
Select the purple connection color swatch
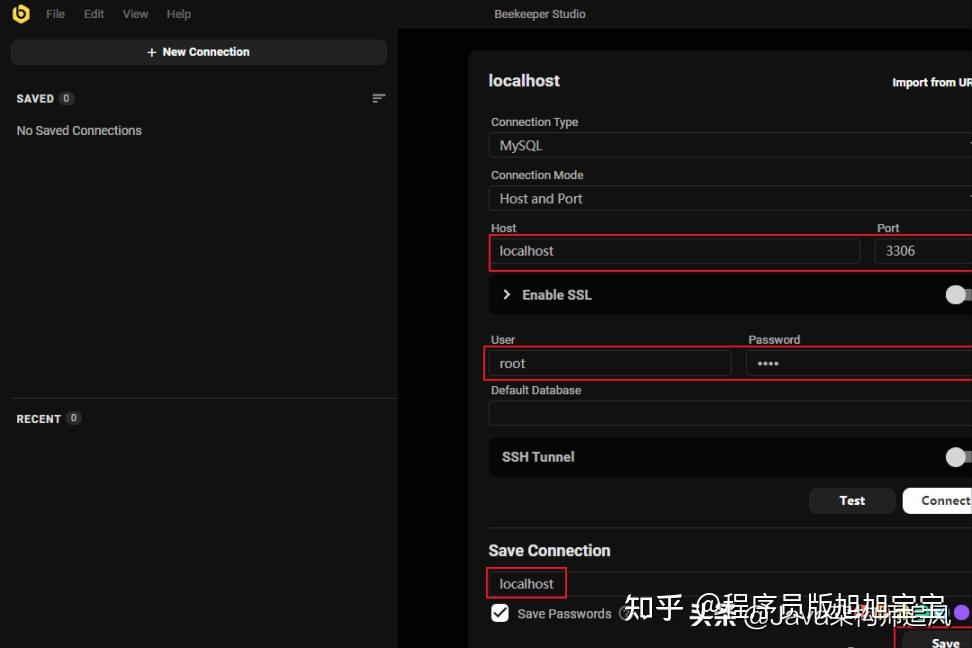[x=961, y=613]
